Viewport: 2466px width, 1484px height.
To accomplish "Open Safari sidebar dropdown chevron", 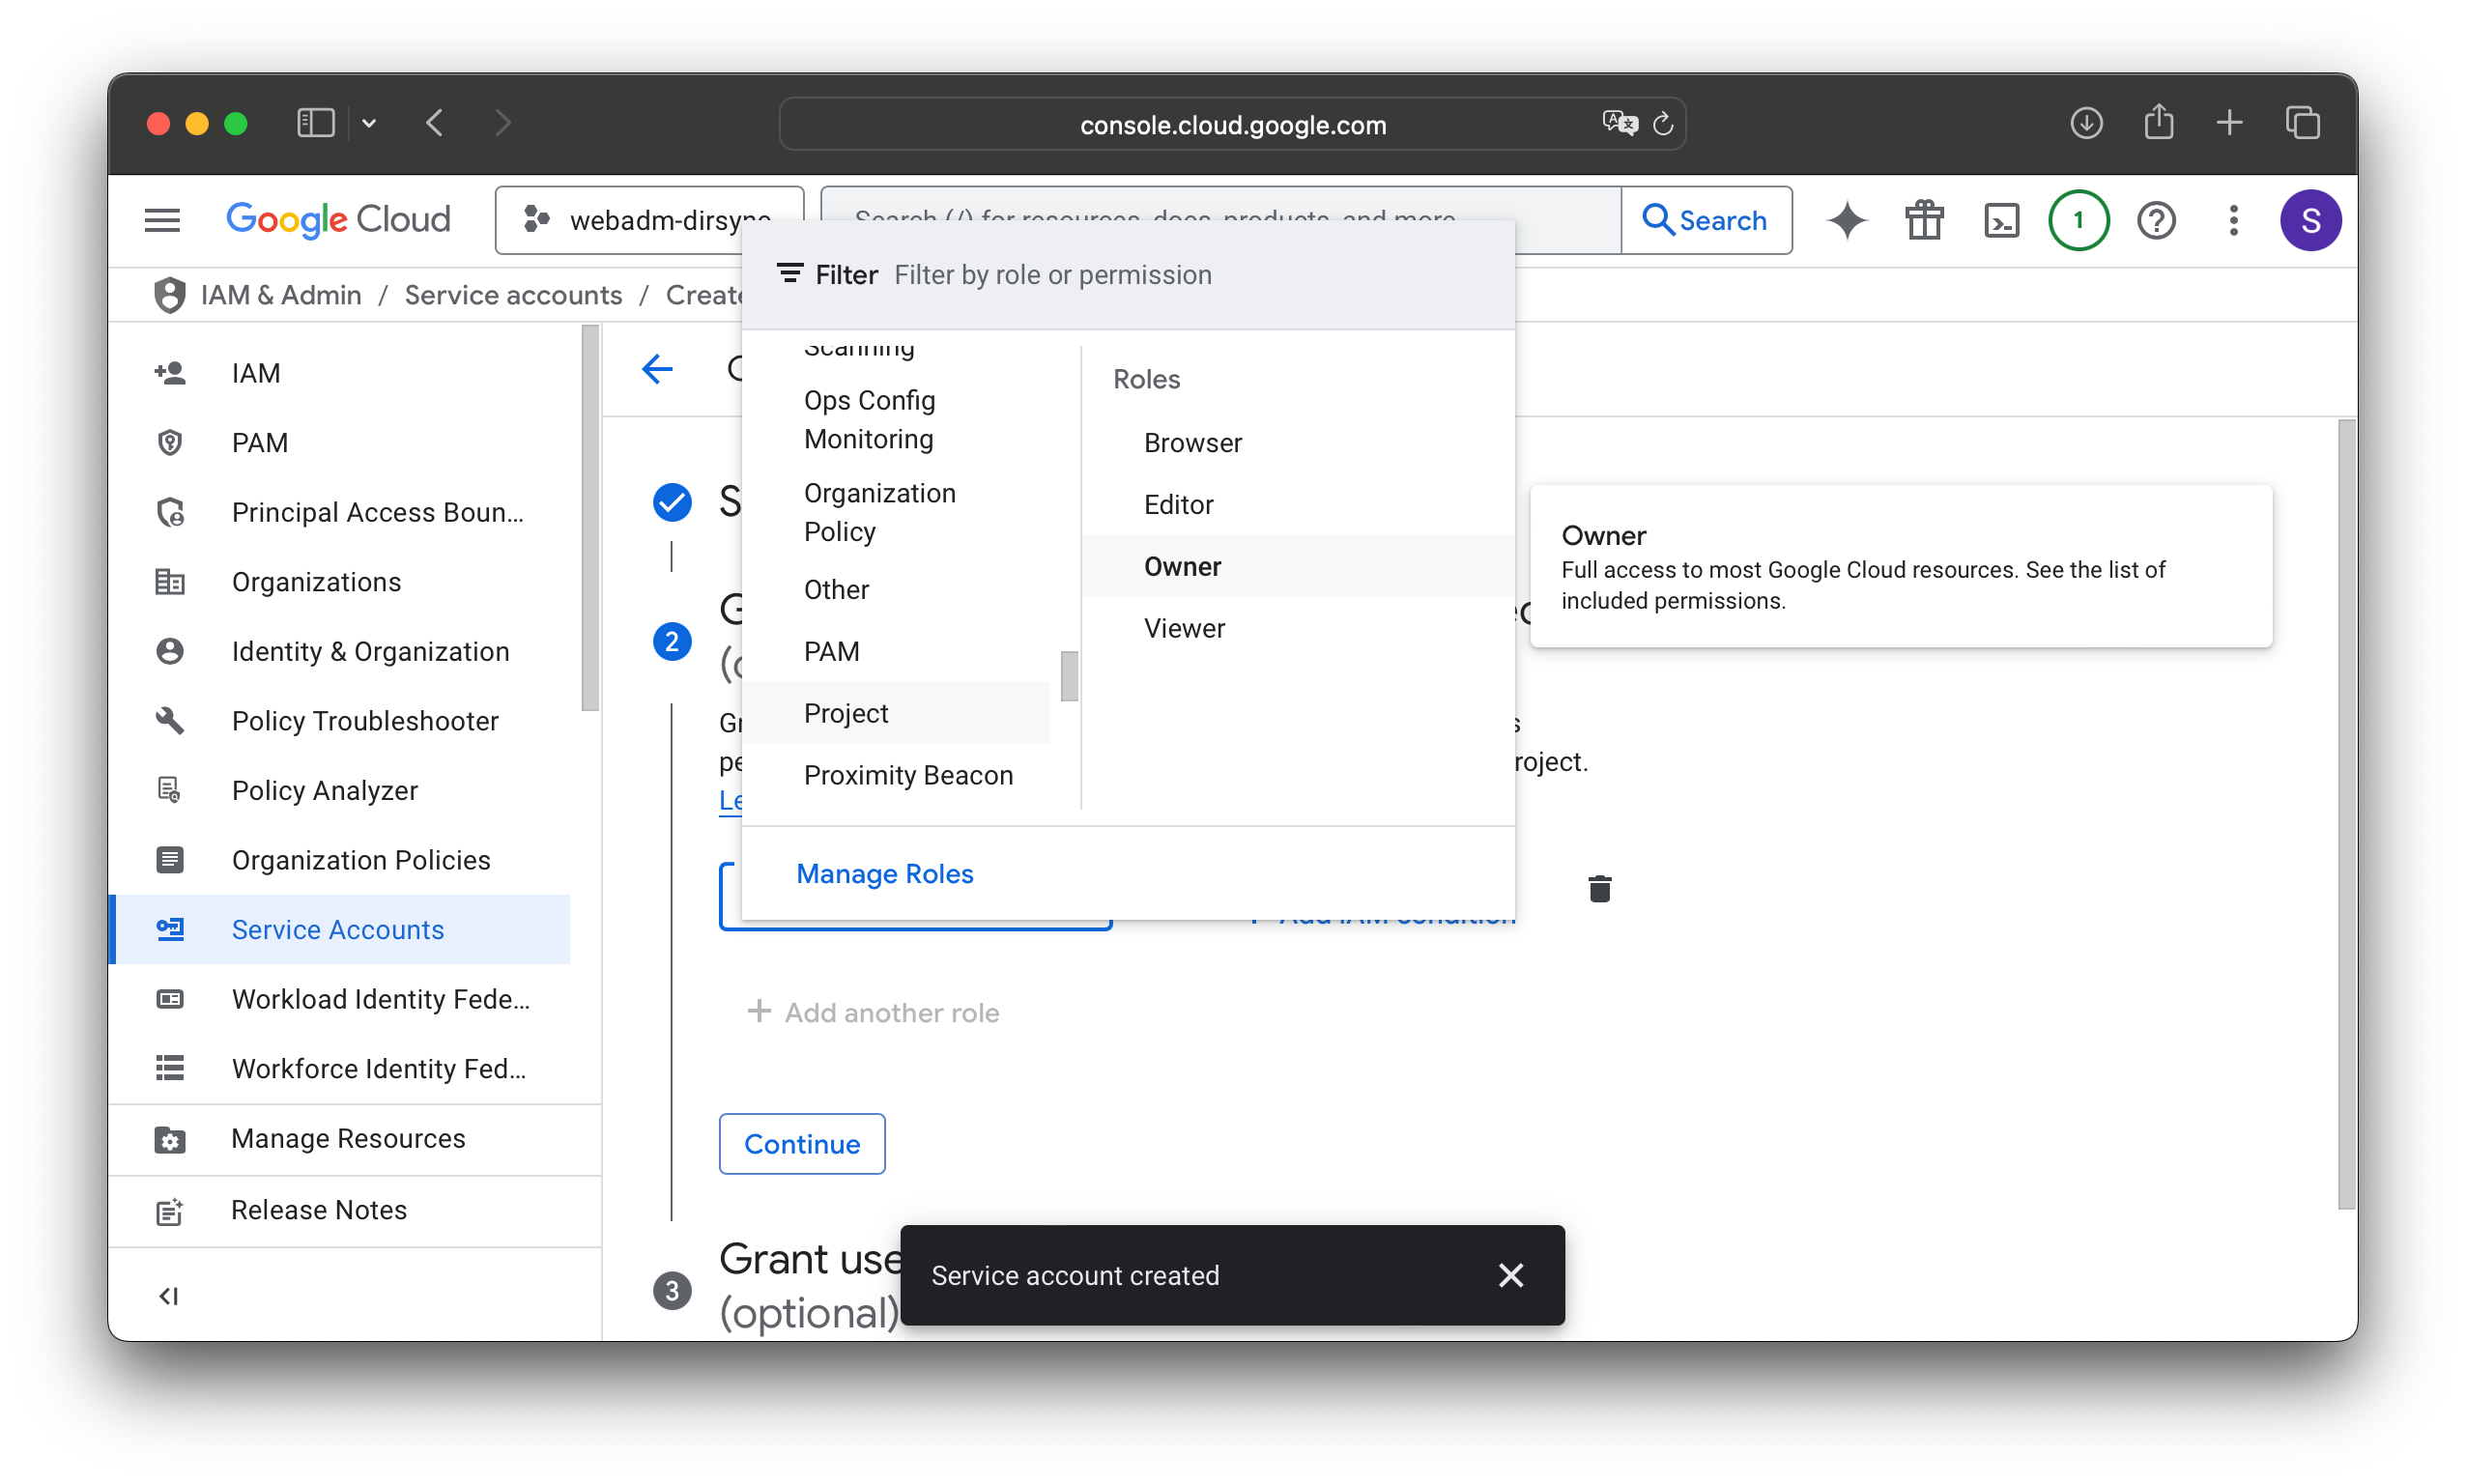I will pos(369,124).
